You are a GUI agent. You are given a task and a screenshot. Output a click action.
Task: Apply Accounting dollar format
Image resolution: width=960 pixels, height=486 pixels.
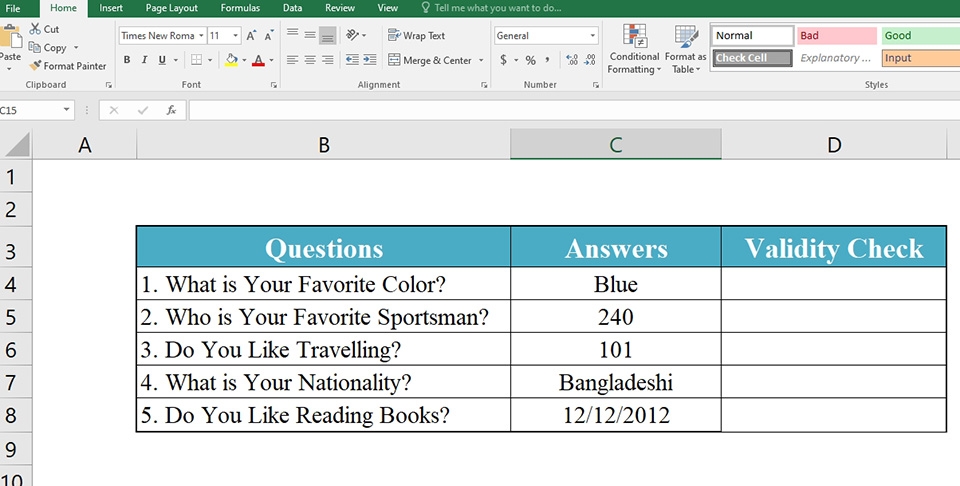click(503, 60)
